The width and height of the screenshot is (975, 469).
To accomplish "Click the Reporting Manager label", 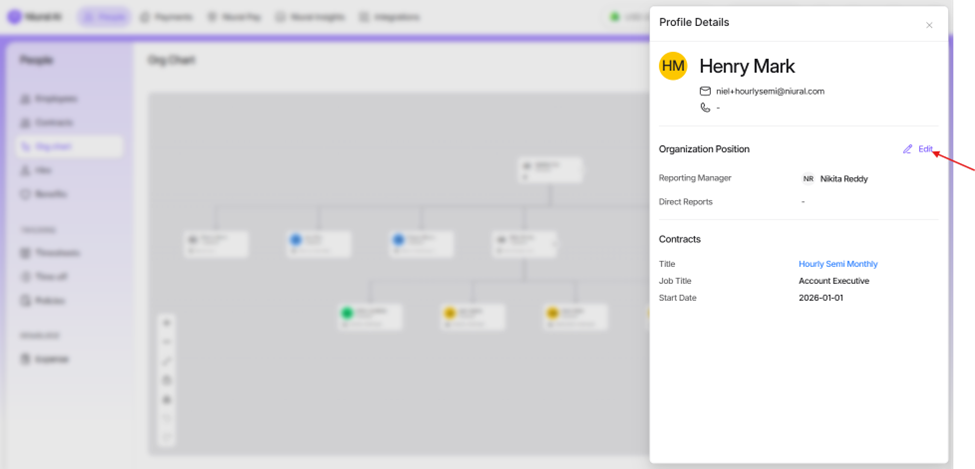I will (695, 178).
